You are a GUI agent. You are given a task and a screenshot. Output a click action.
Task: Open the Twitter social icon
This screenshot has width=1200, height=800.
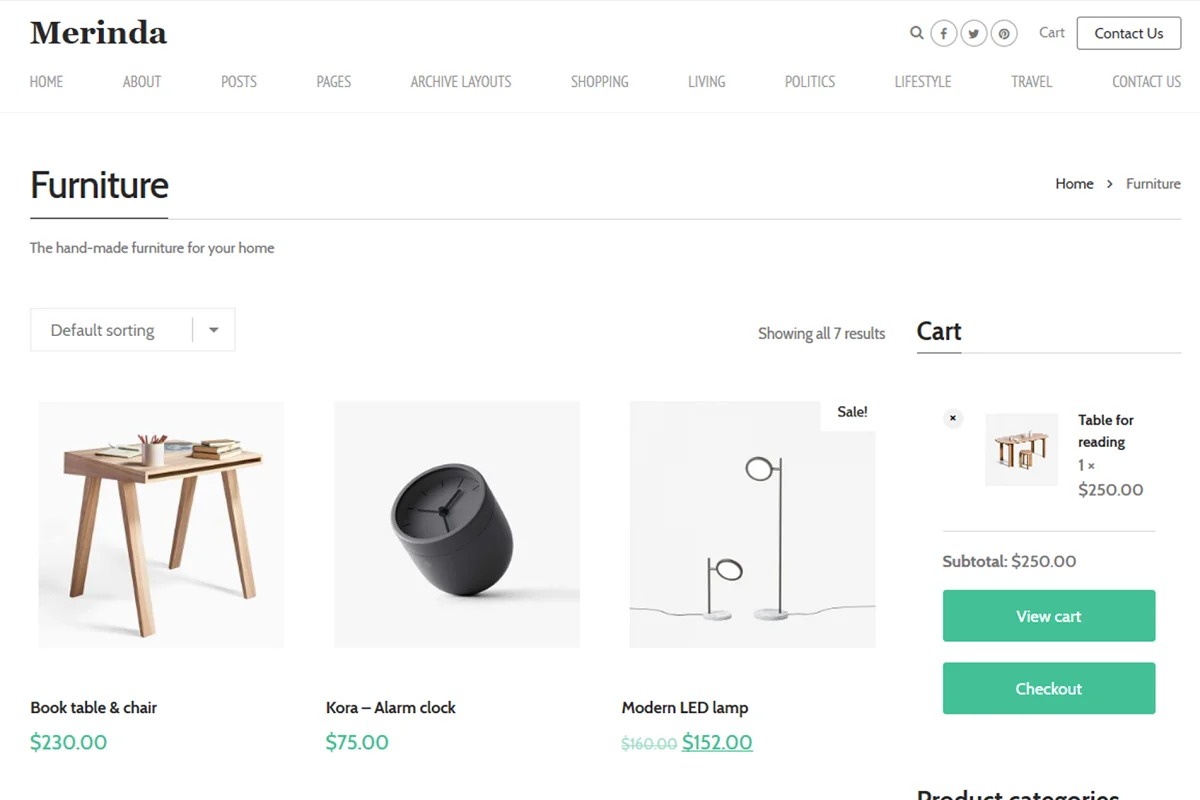(x=974, y=34)
